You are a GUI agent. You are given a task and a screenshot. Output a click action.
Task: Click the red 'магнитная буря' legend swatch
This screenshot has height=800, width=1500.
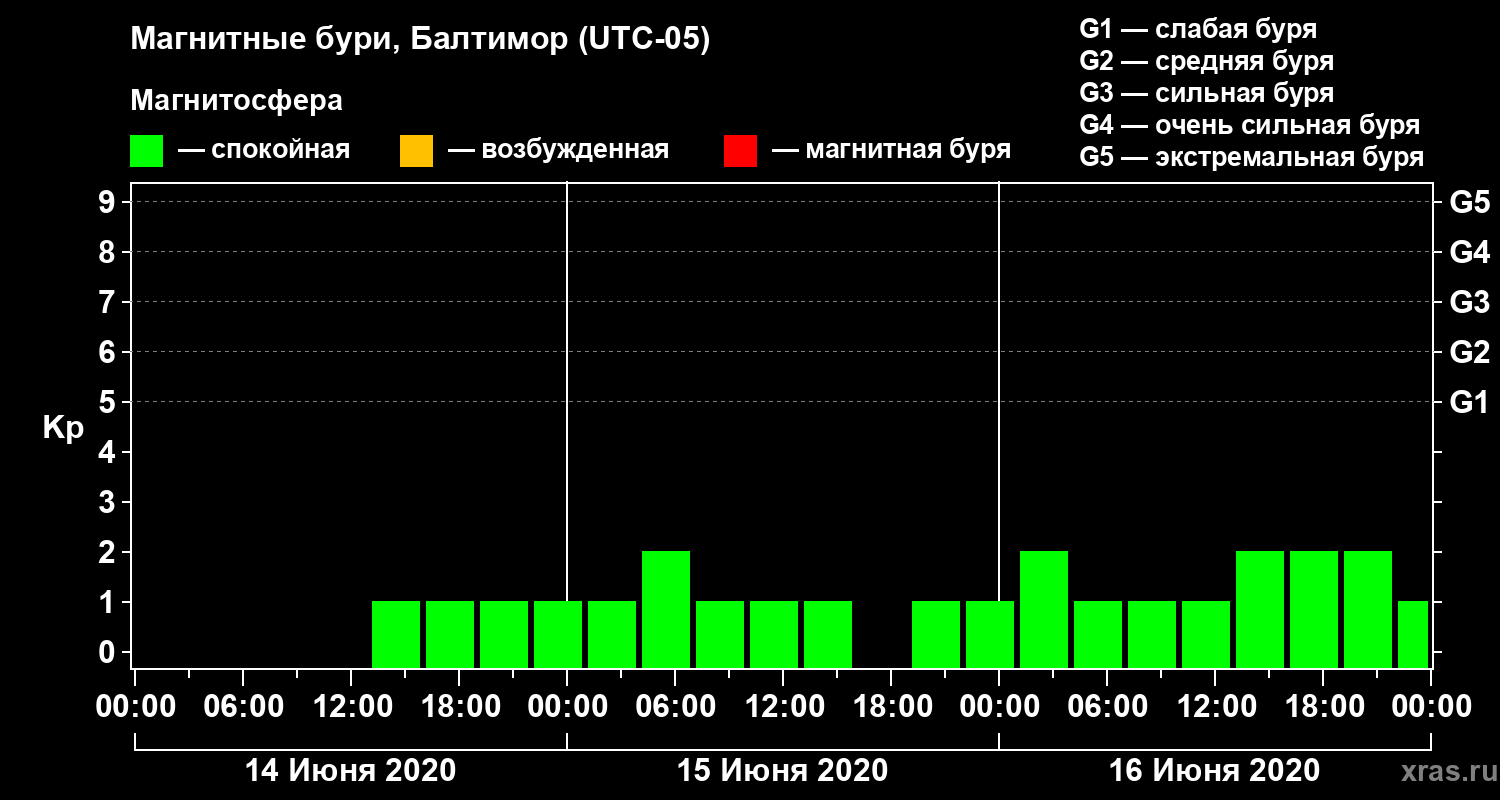click(x=740, y=151)
